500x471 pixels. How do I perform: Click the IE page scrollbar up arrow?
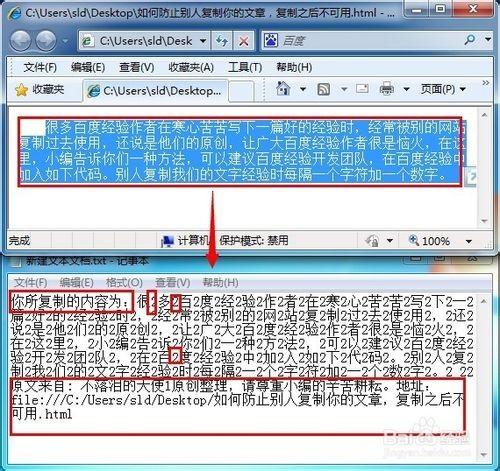[484, 115]
